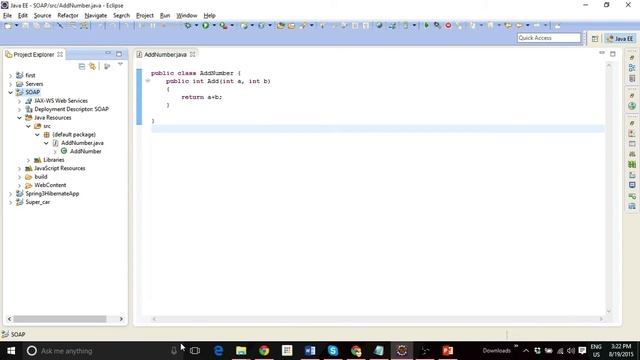Image resolution: width=640 pixels, height=360 pixels.
Task: Select the (default package) item
Action: pos(74,134)
